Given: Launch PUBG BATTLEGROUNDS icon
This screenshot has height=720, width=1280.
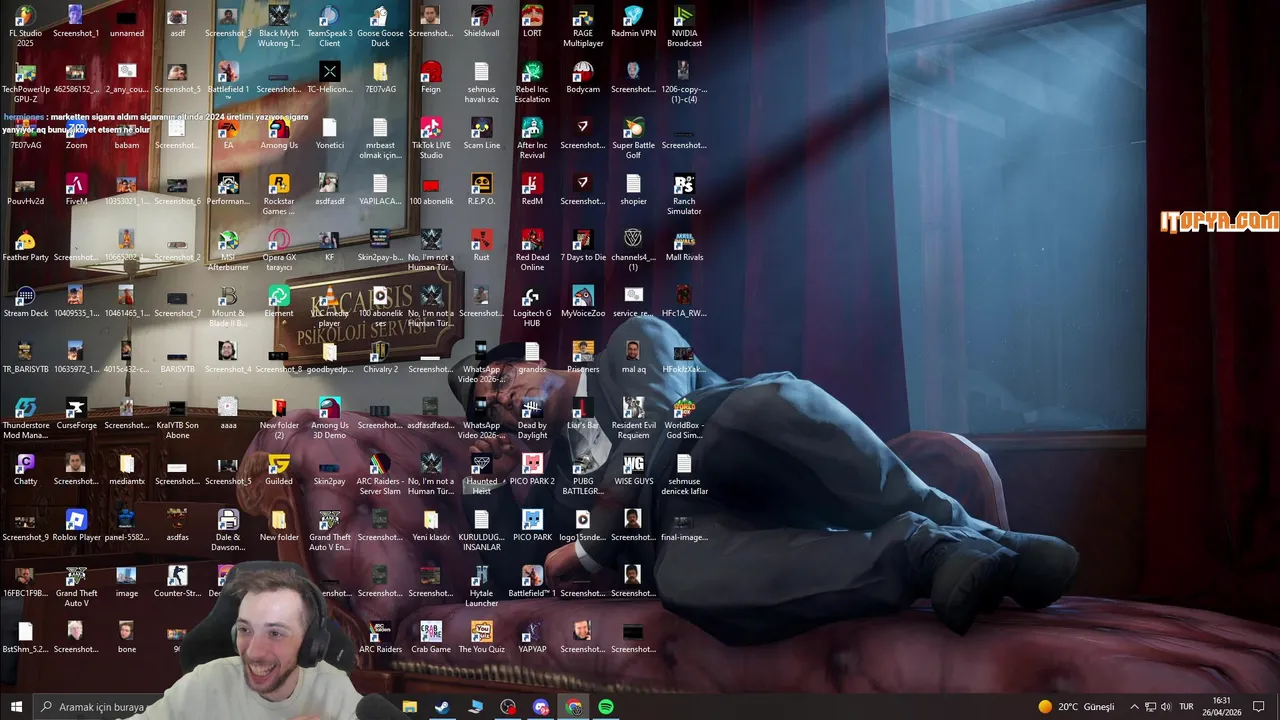Looking at the screenshot, I should tap(583, 474).
